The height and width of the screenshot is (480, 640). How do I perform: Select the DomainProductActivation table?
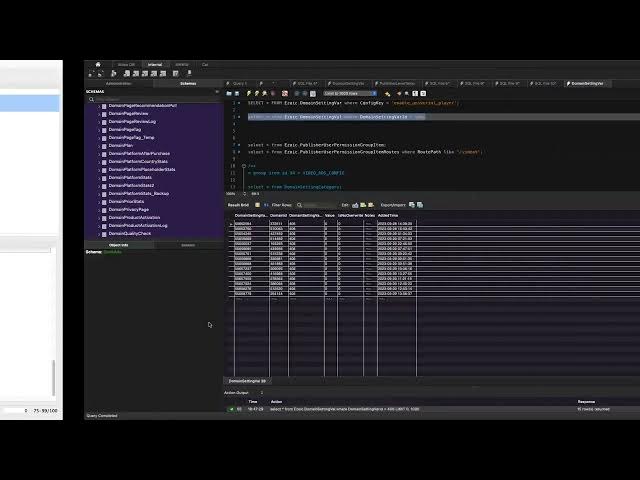coord(134,218)
